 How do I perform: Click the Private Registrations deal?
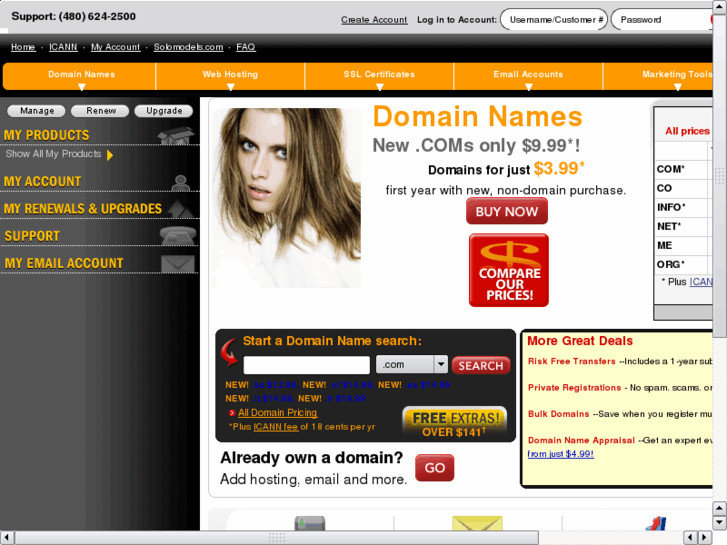[x=574, y=388]
